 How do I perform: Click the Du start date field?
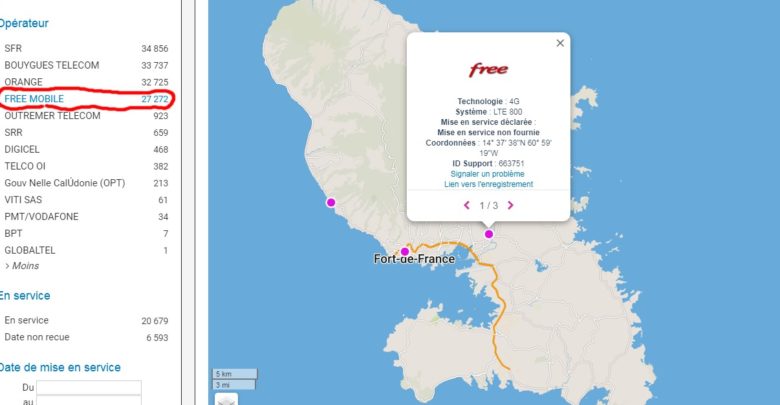coord(89,388)
